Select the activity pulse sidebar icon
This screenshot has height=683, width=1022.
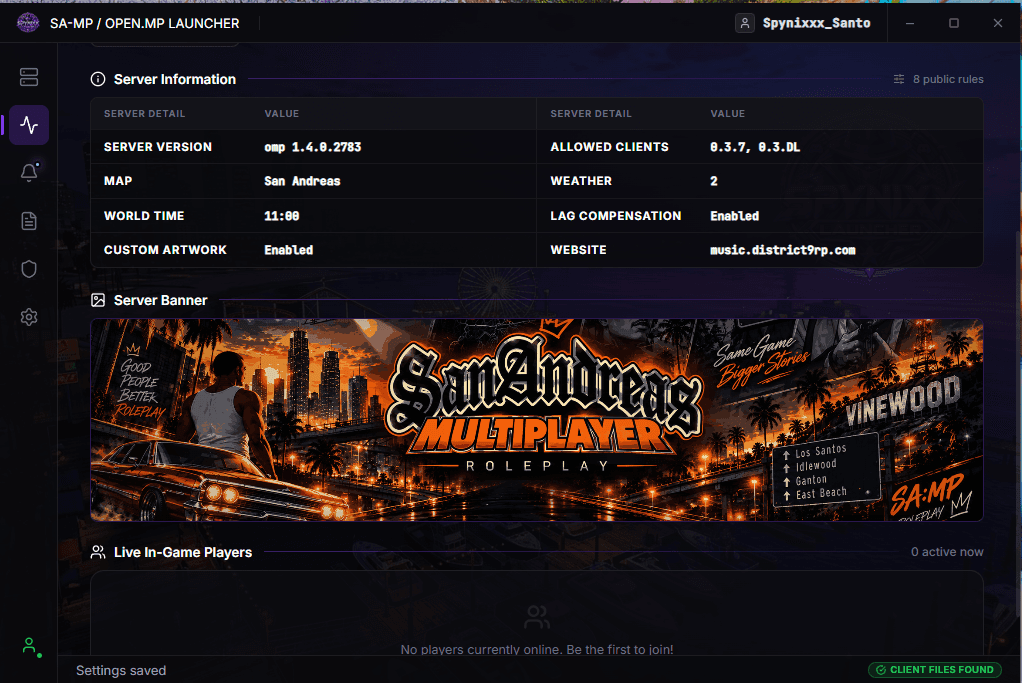point(29,124)
